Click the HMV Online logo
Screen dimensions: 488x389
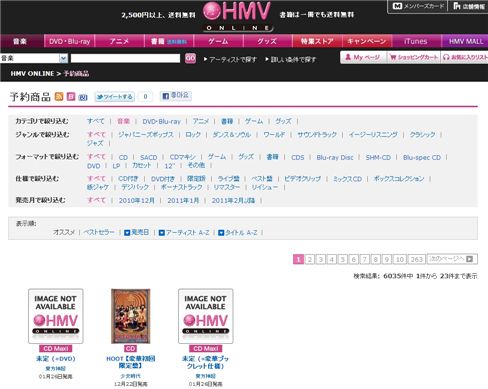238,16
